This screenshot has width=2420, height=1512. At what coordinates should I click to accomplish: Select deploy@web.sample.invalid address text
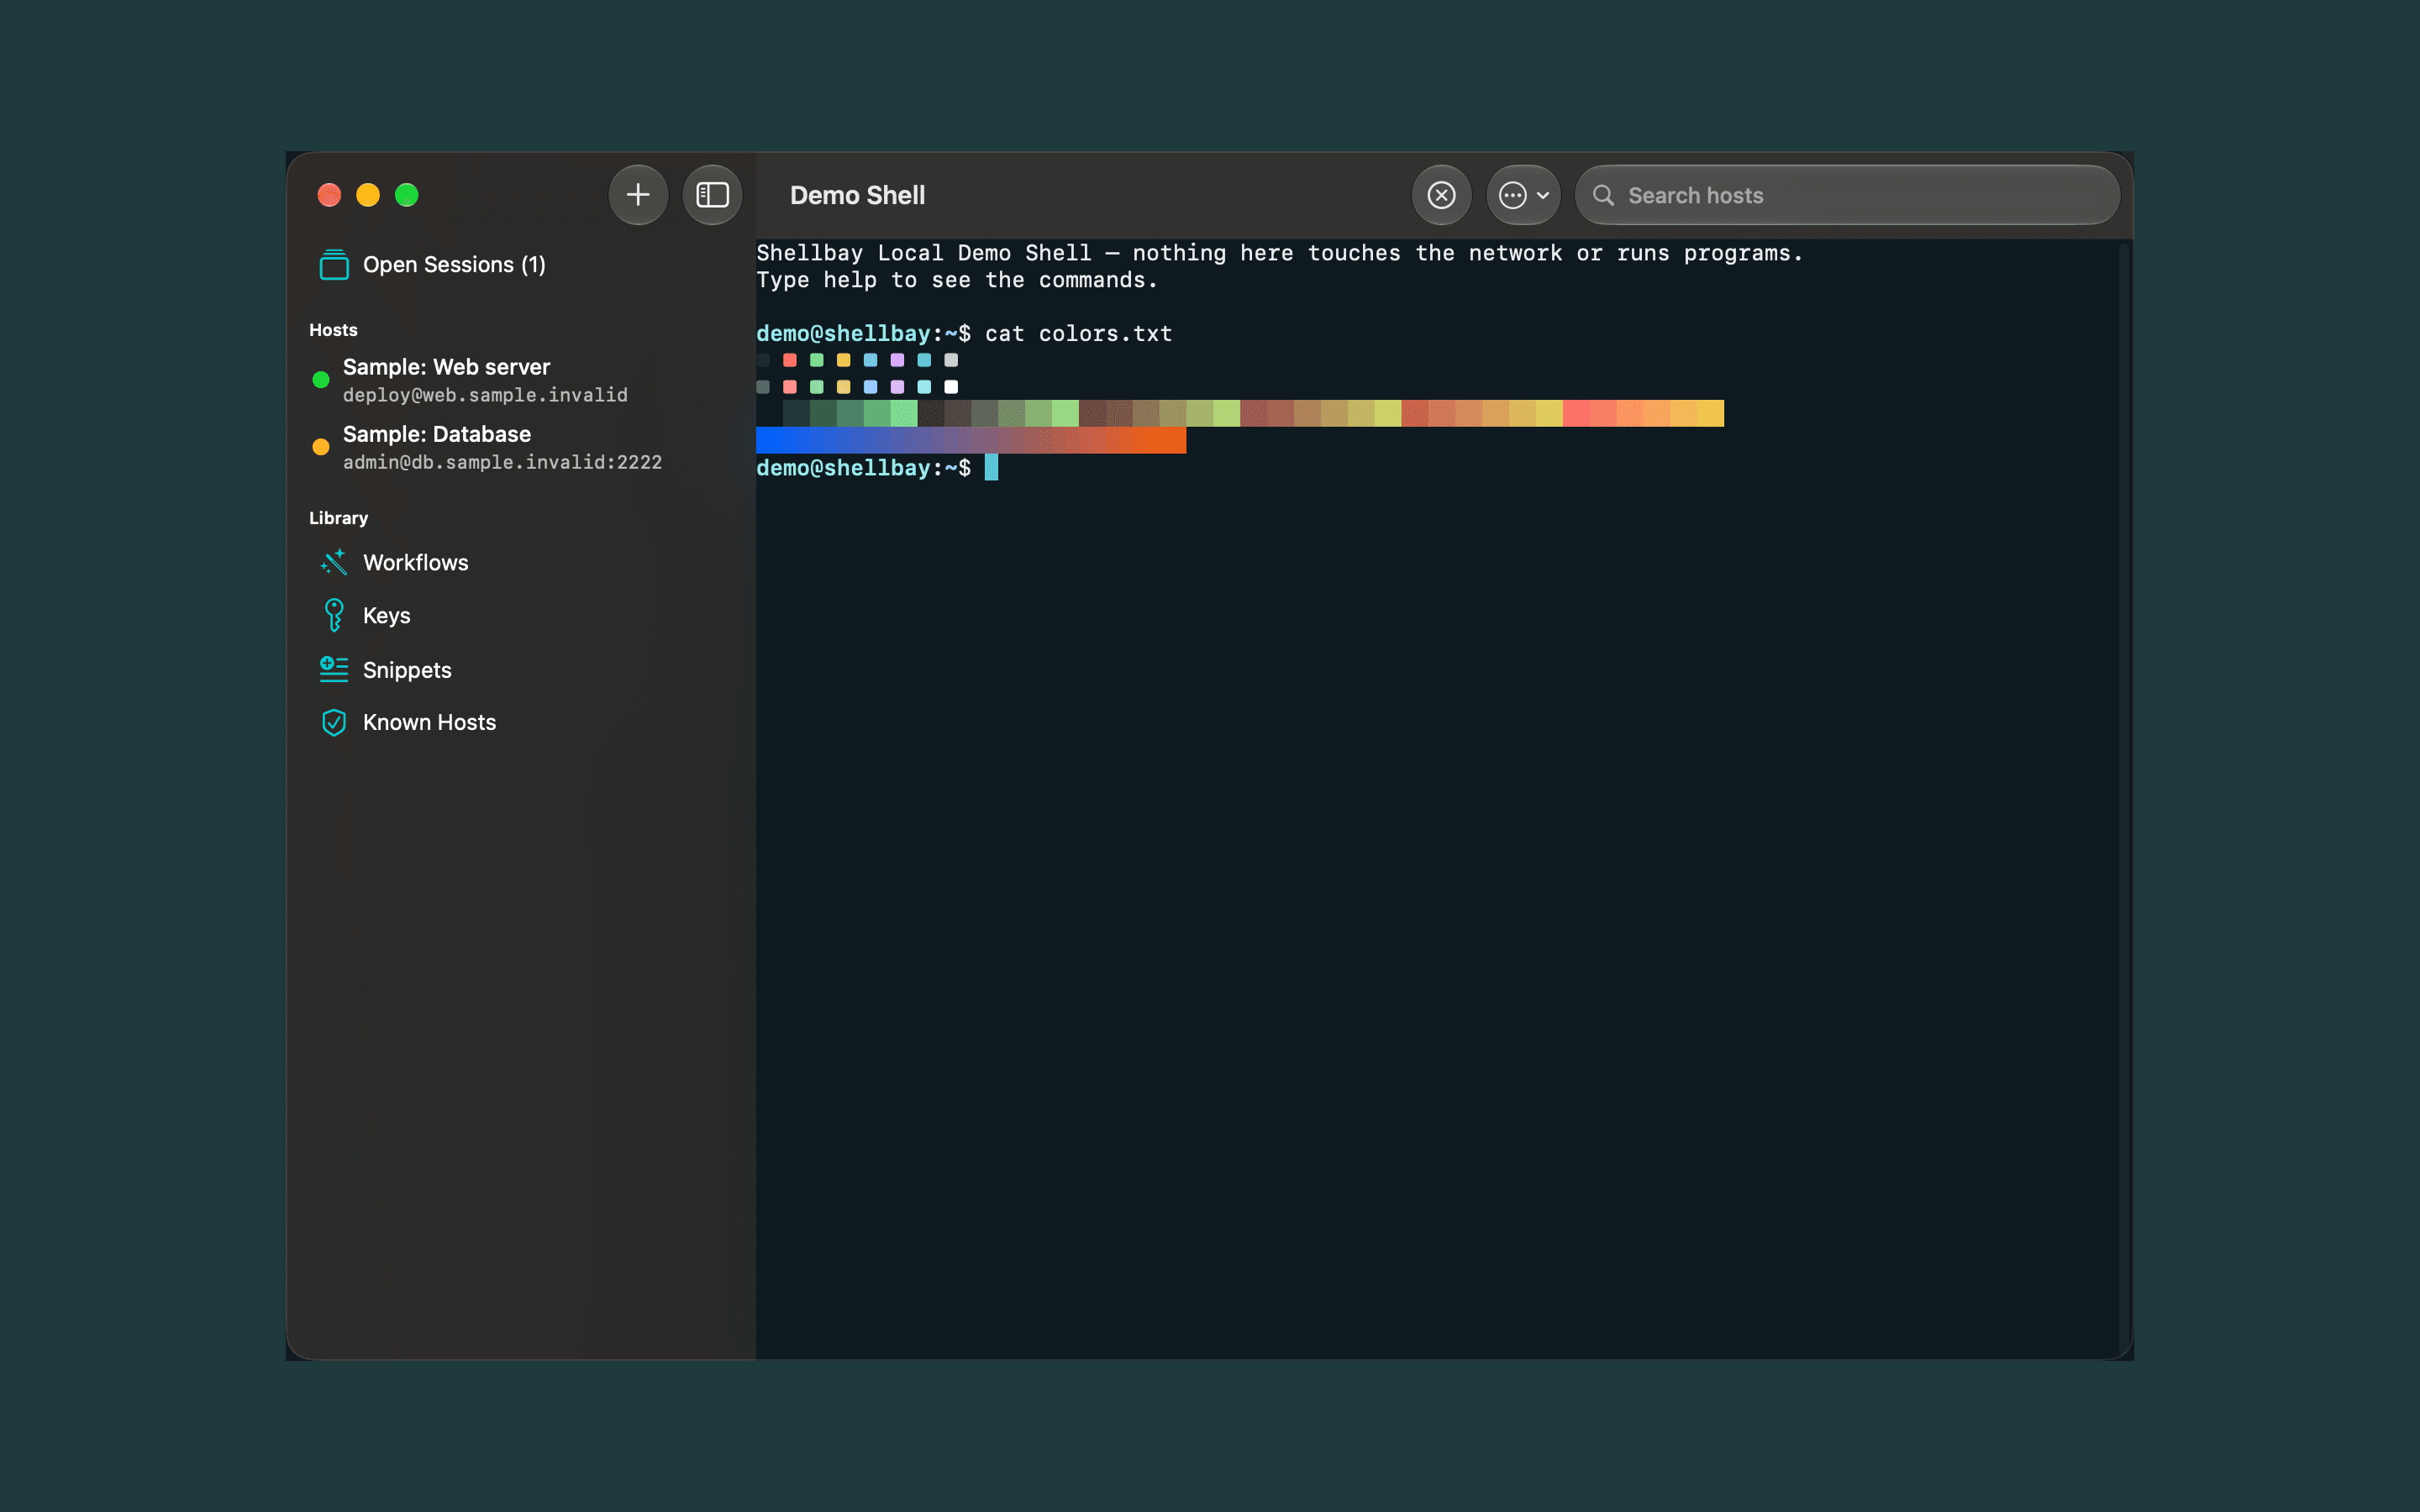[x=485, y=395]
